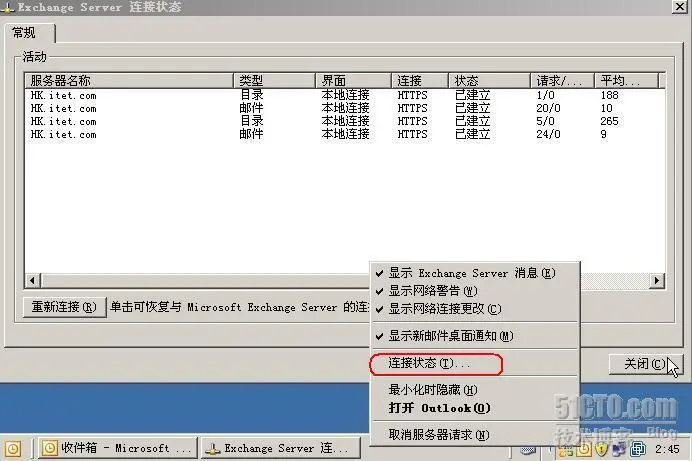Select 最小化时隐藏(H) menu entry

(474, 390)
